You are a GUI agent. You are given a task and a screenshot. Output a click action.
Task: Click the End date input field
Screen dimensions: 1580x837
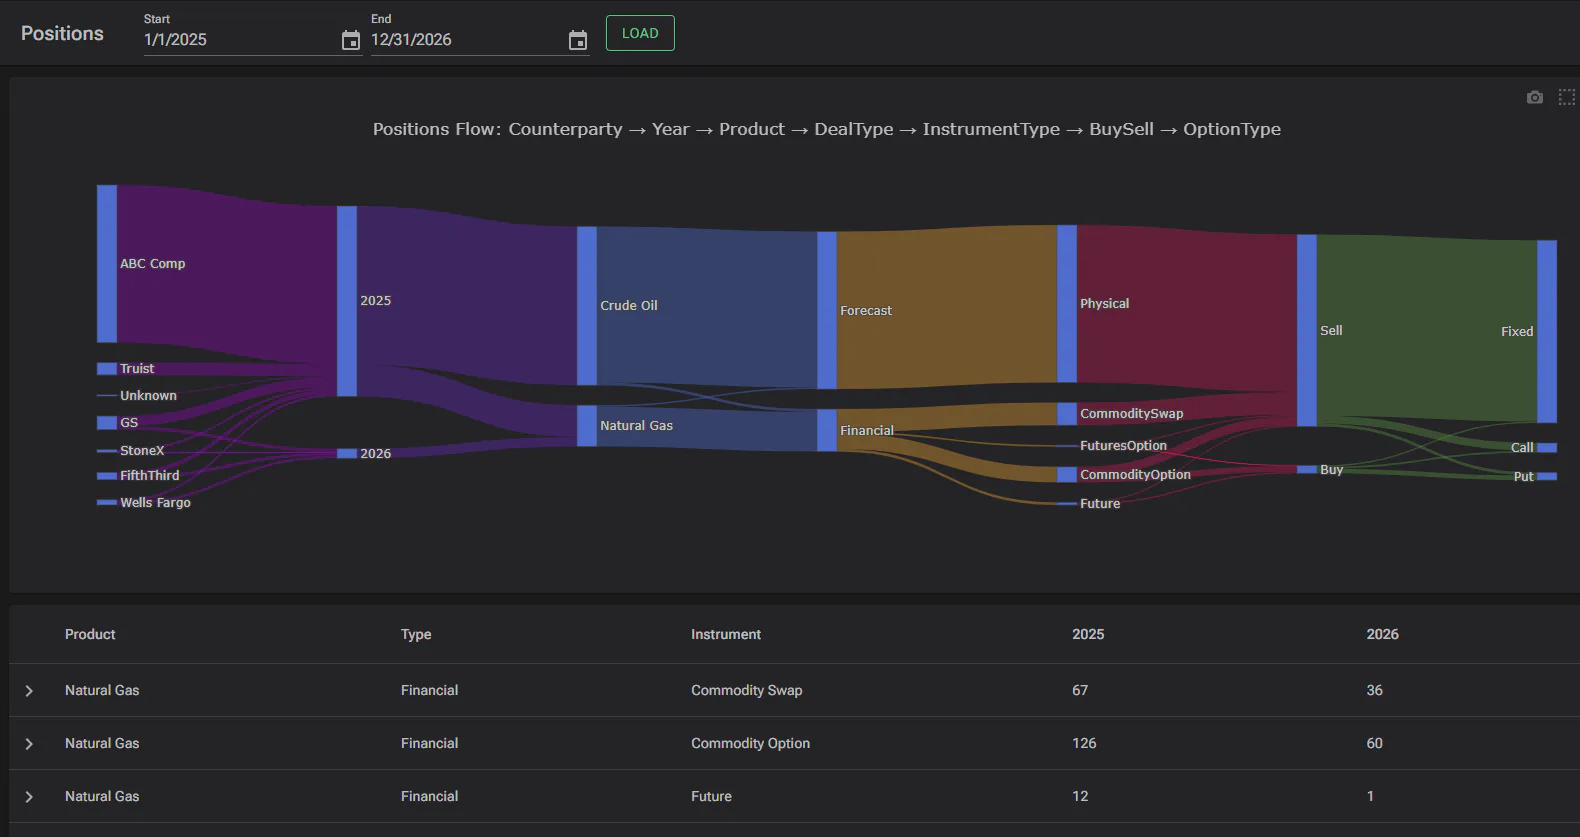467,40
